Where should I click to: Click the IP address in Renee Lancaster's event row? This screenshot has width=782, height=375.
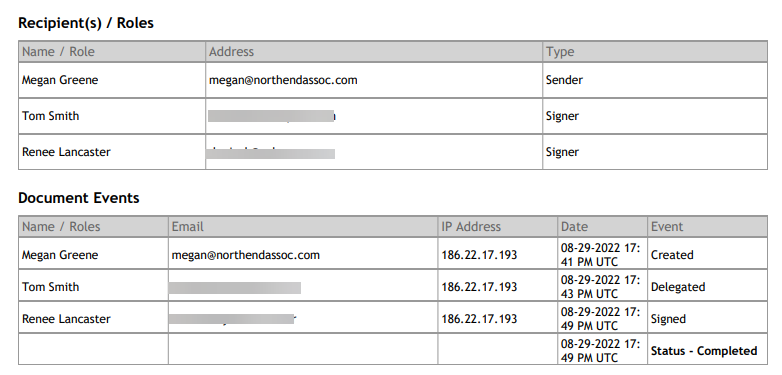[479, 319]
